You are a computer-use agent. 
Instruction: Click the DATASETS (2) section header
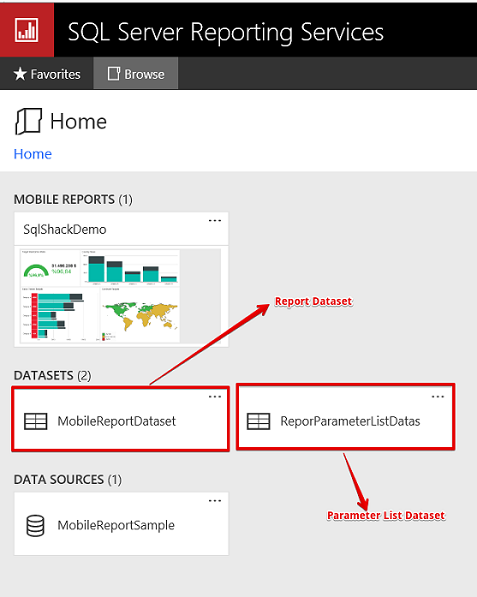pyautogui.click(x=53, y=376)
